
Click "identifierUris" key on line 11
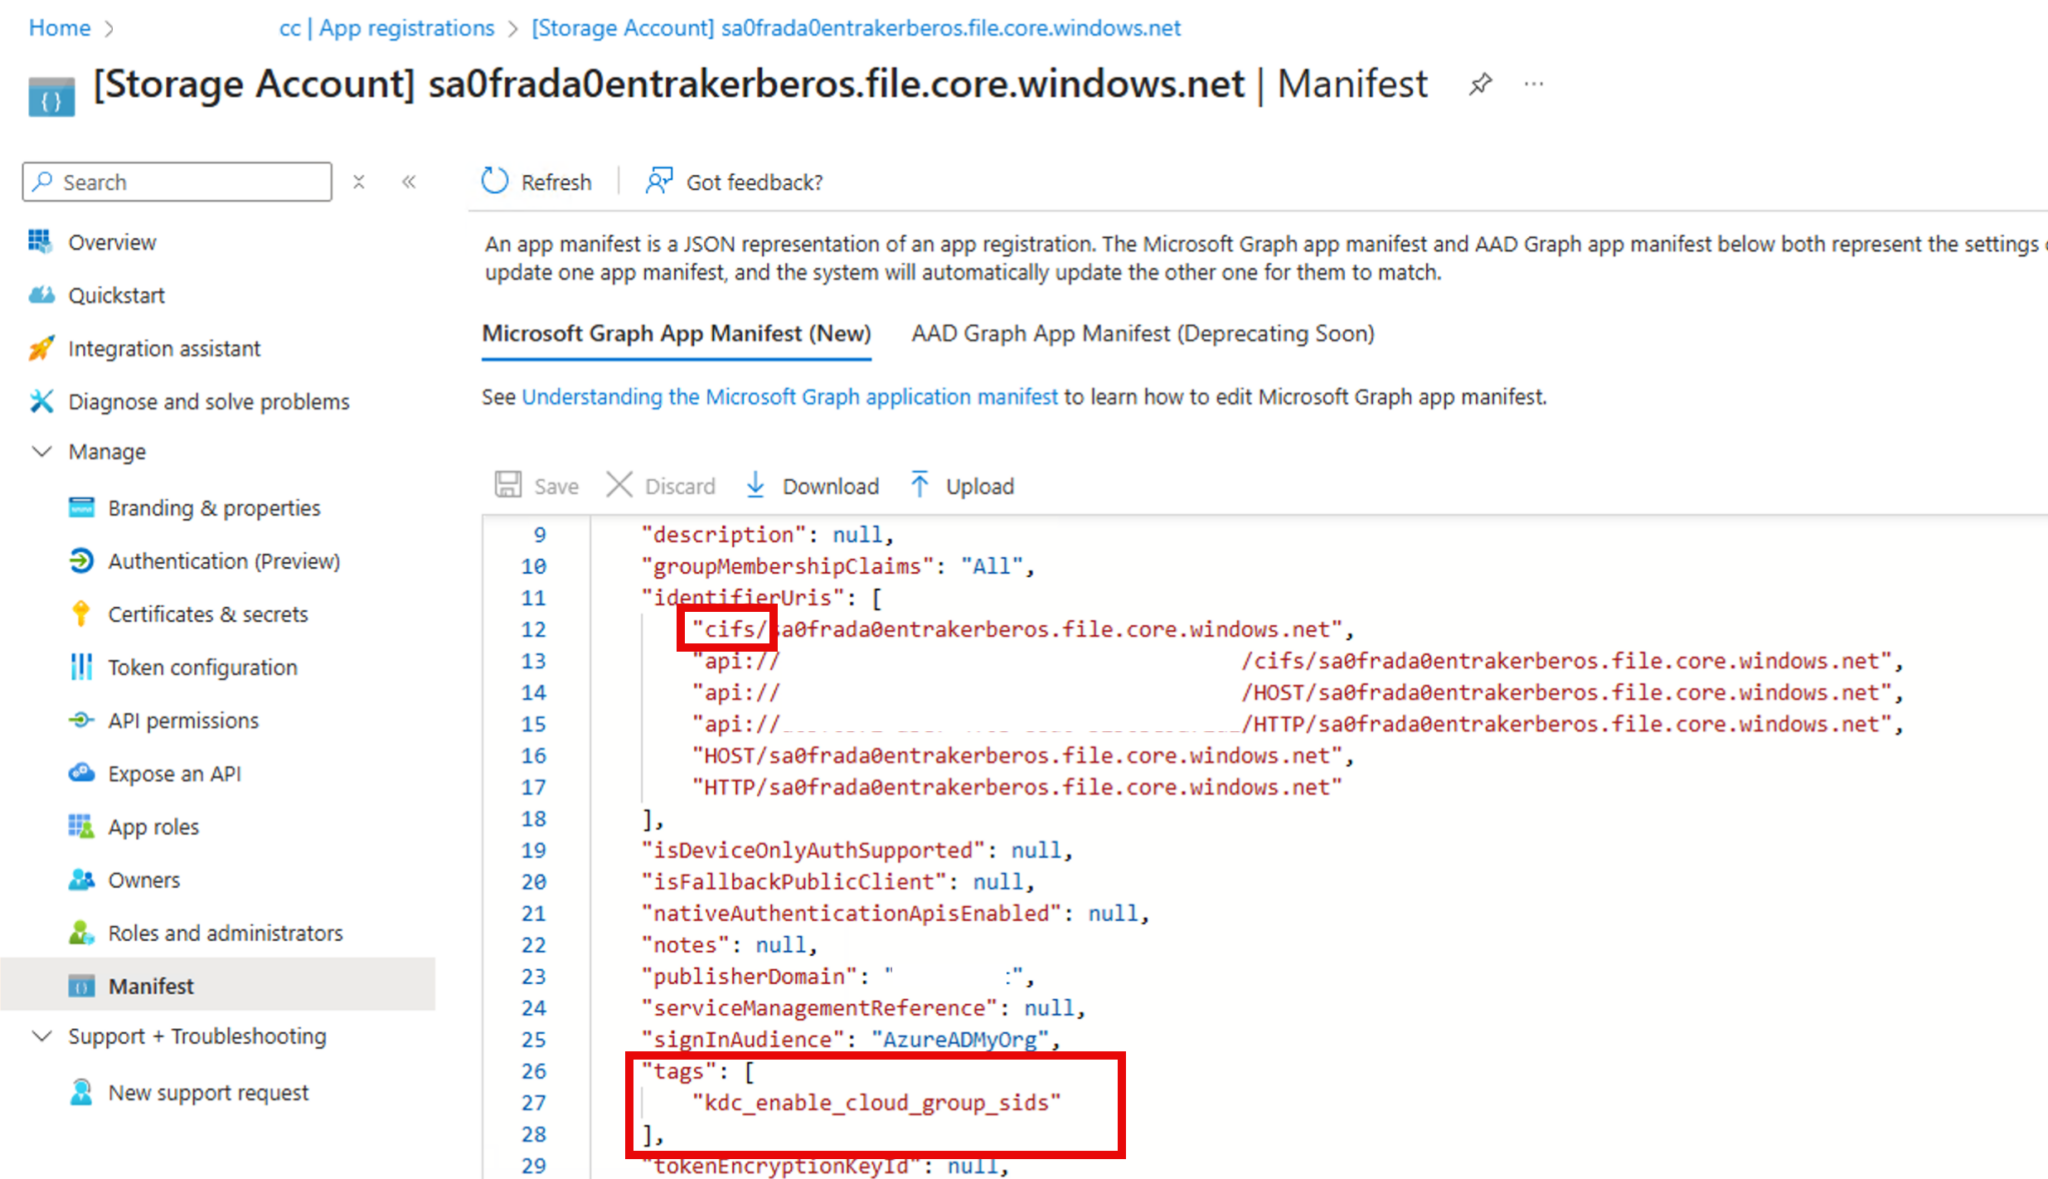pos(743,597)
